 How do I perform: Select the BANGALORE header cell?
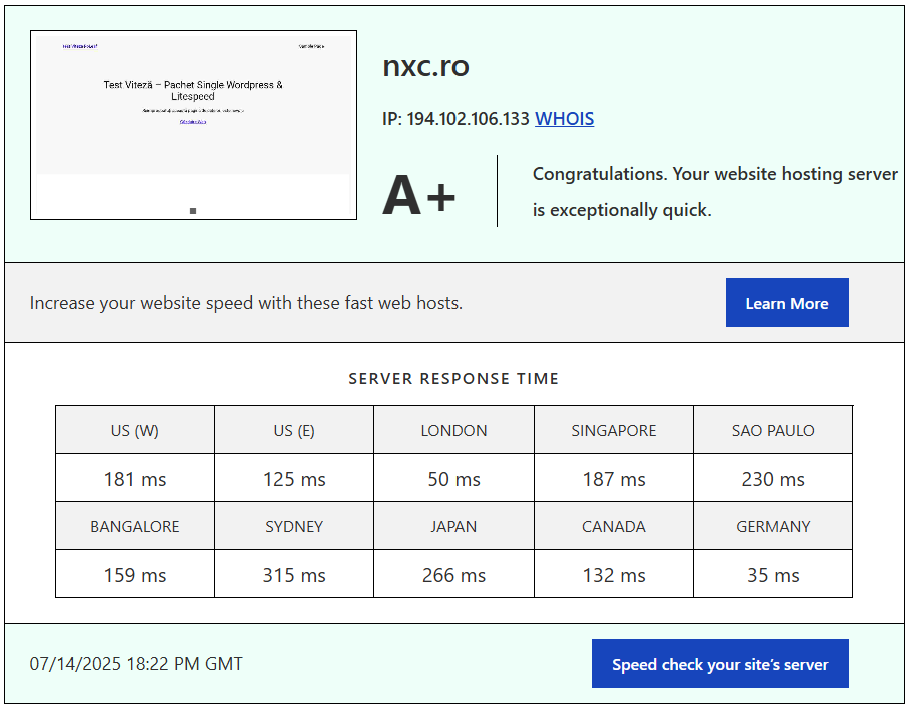coord(135,527)
